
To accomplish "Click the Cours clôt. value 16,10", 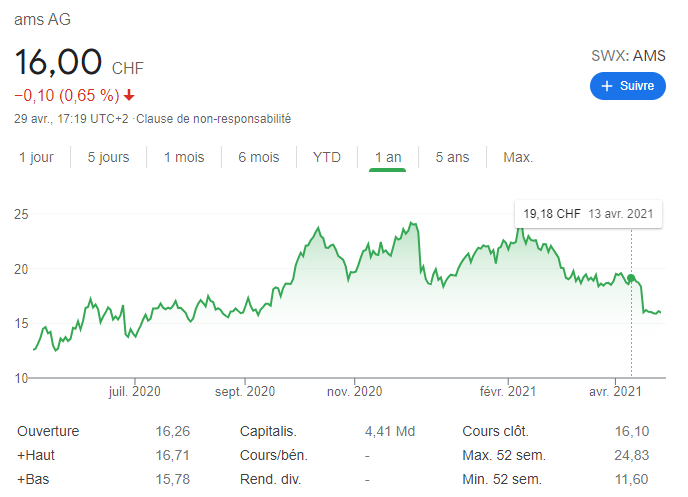I will 632,431.
